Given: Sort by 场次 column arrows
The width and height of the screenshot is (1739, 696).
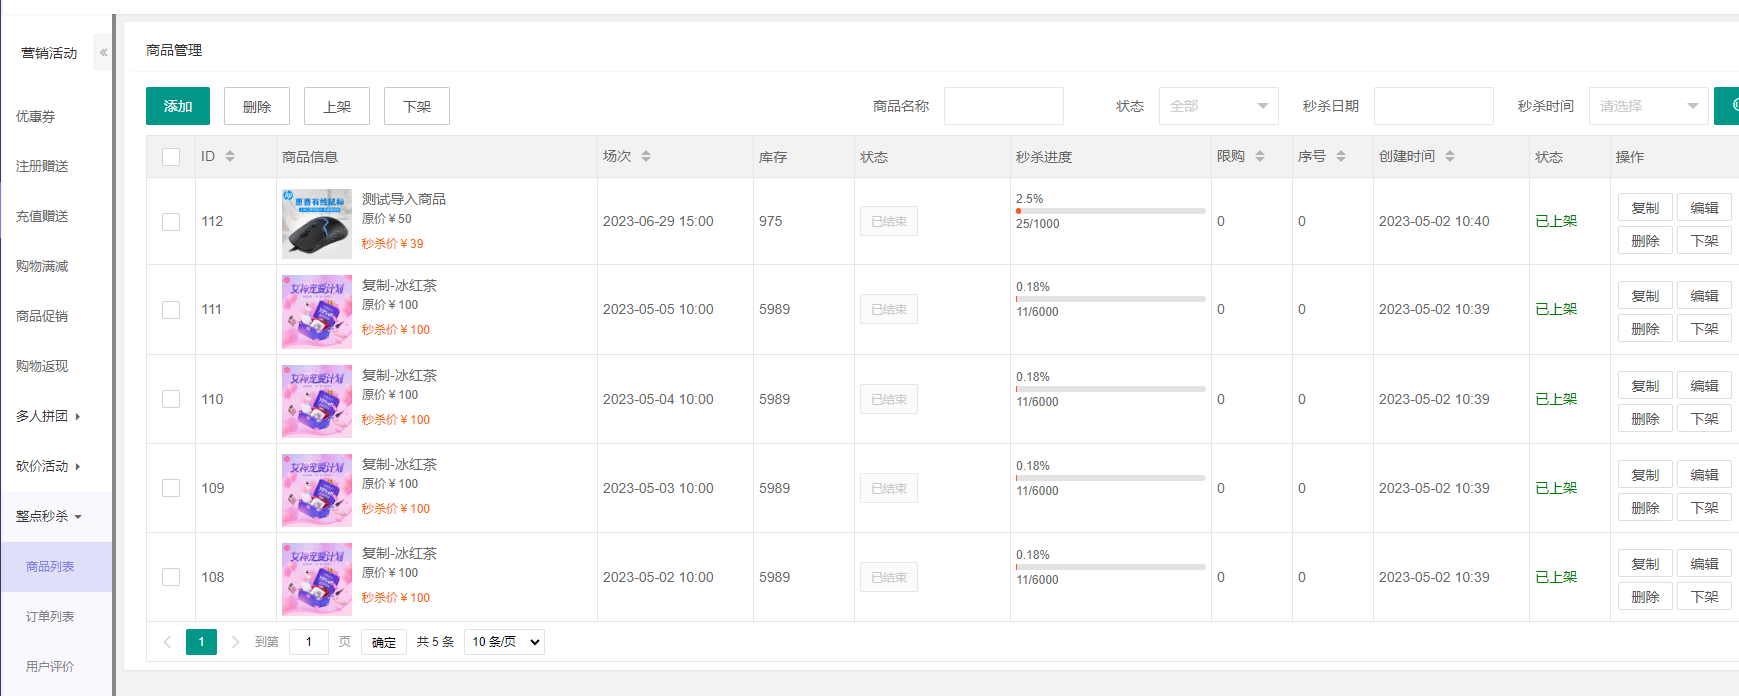Looking at the screenshot, I should point(646,156).
